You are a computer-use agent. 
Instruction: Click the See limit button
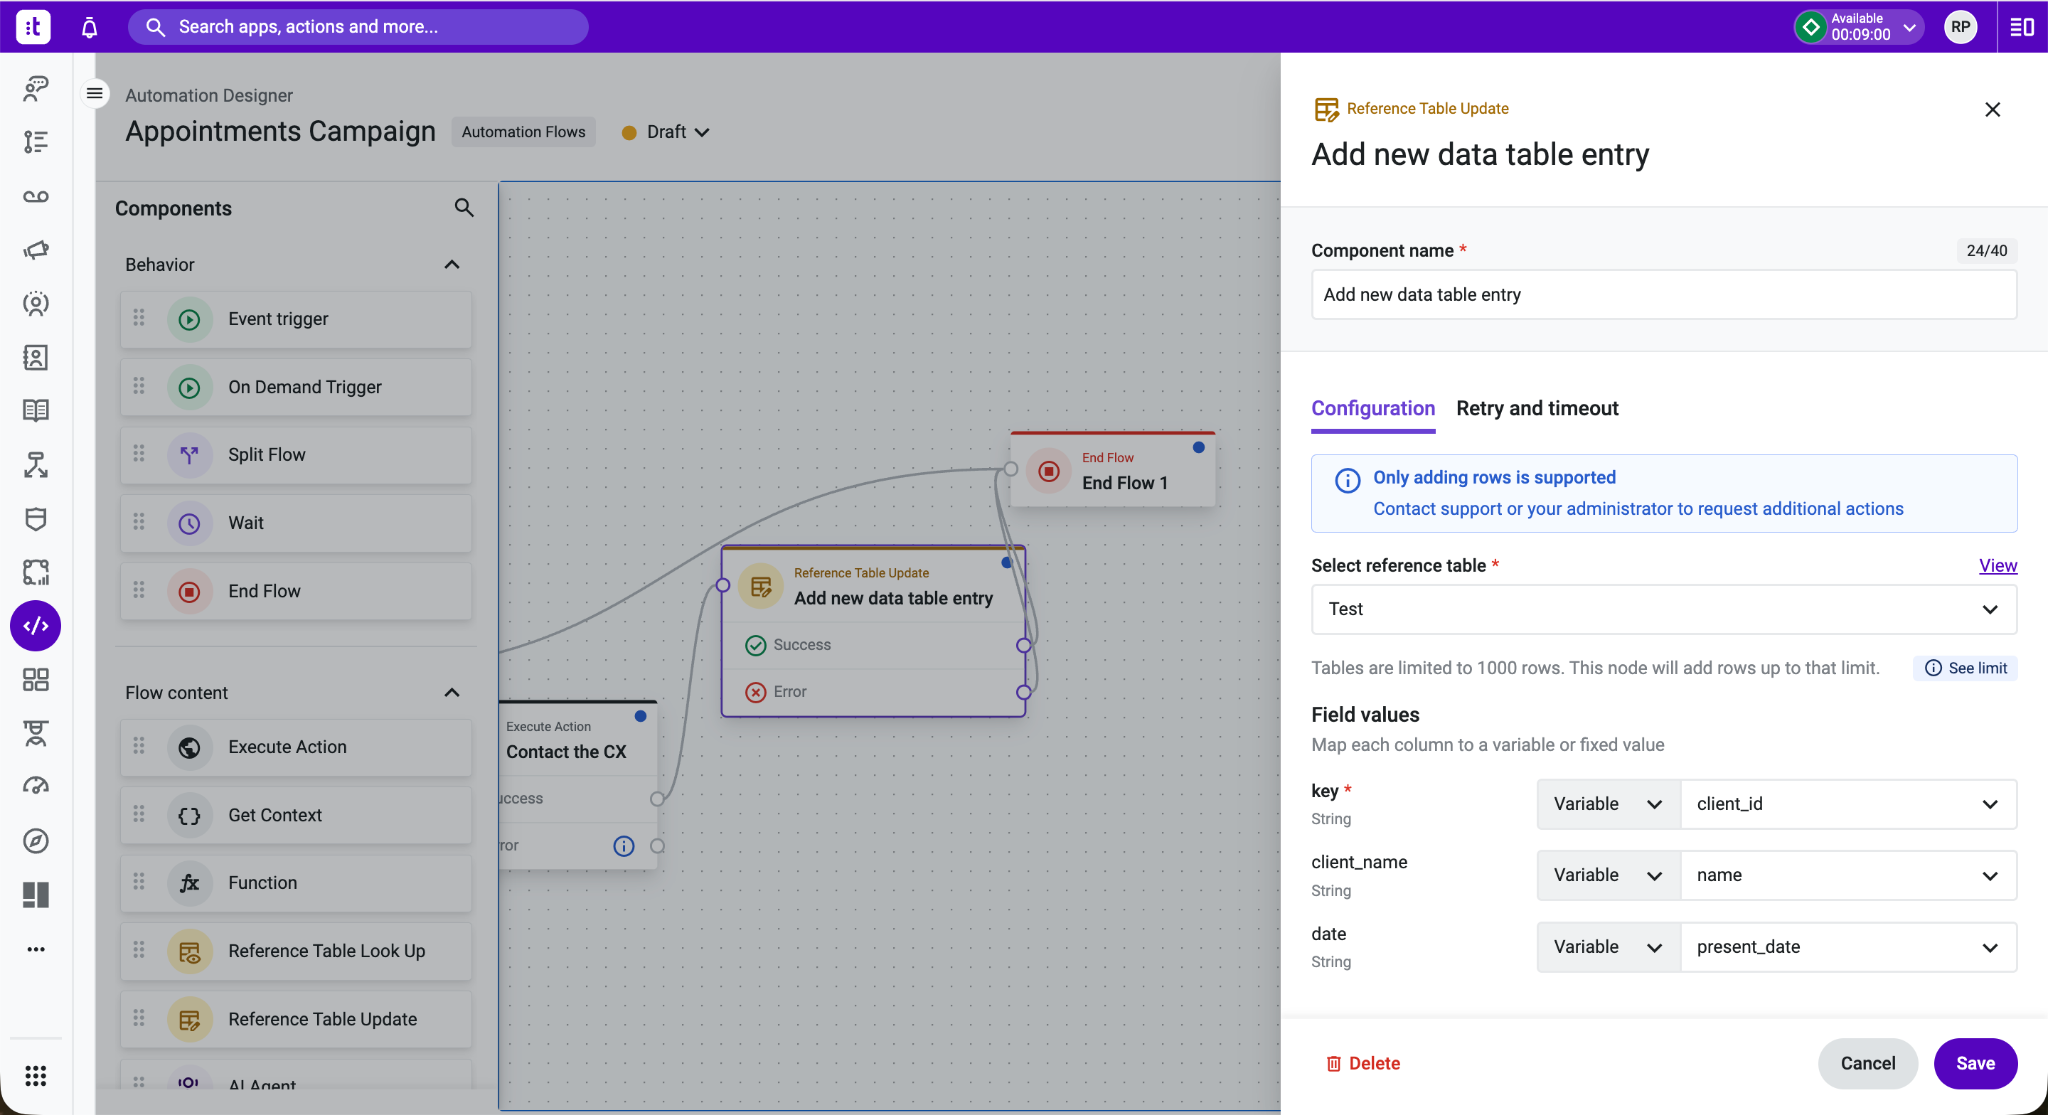(x=1966, y=668)
